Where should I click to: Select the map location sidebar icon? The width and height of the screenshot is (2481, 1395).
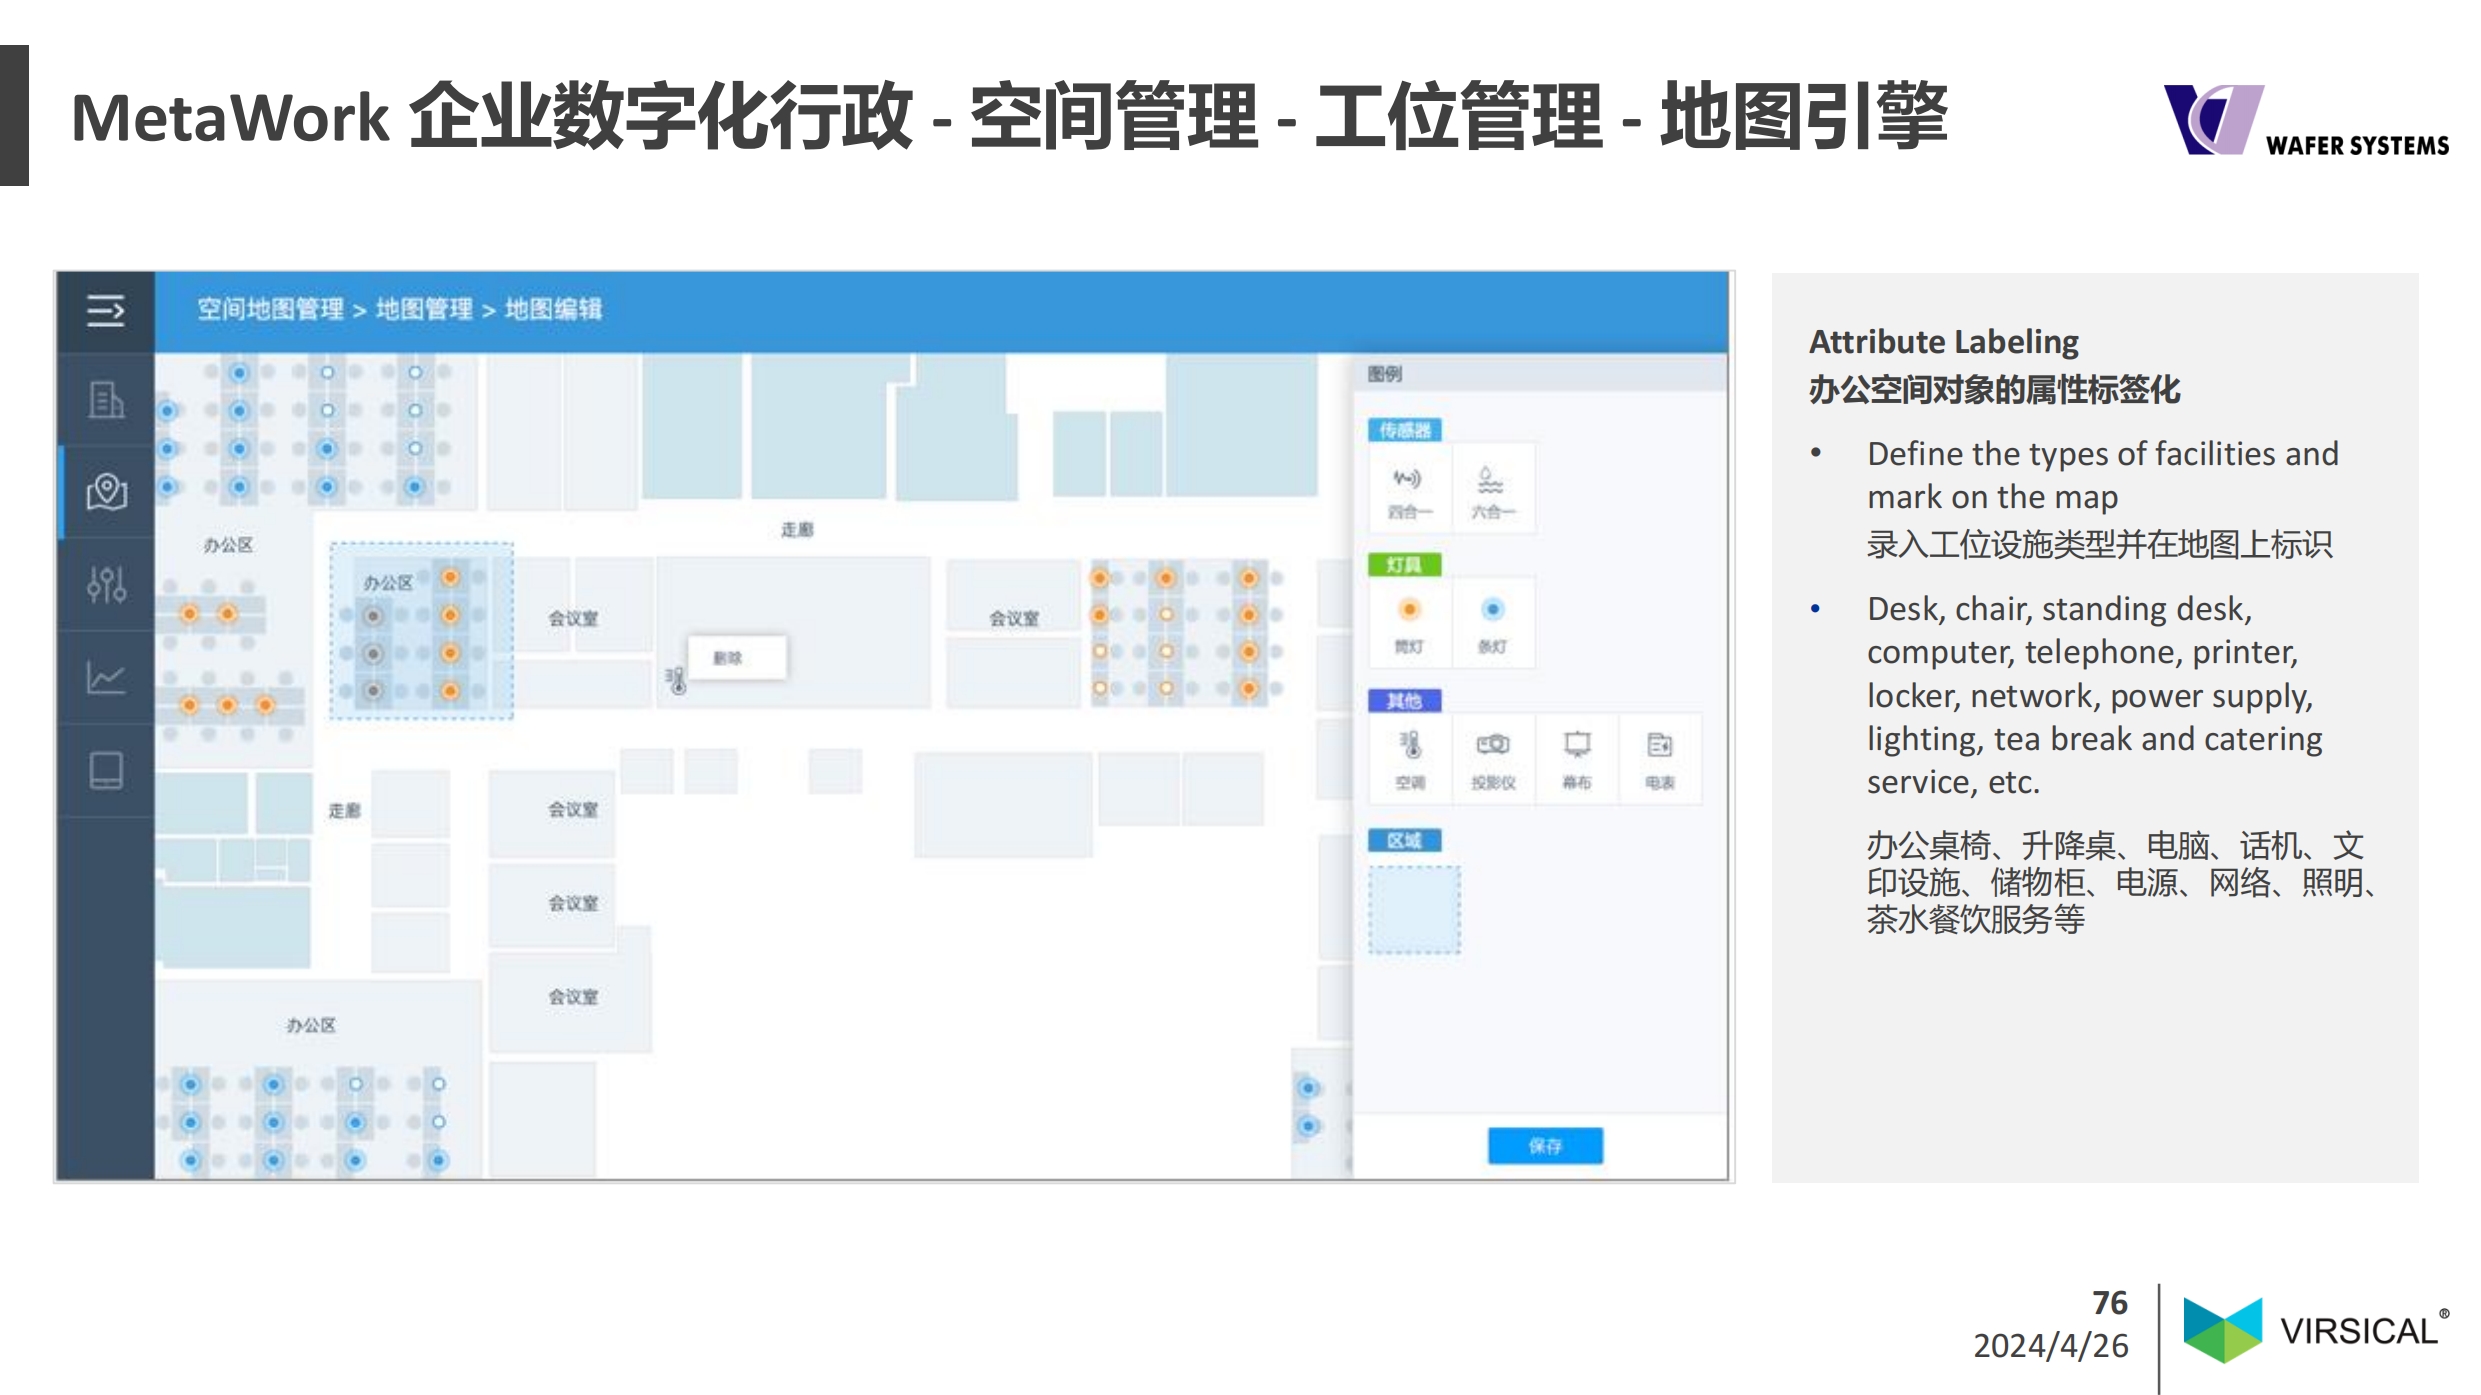[x=106, y=492]
